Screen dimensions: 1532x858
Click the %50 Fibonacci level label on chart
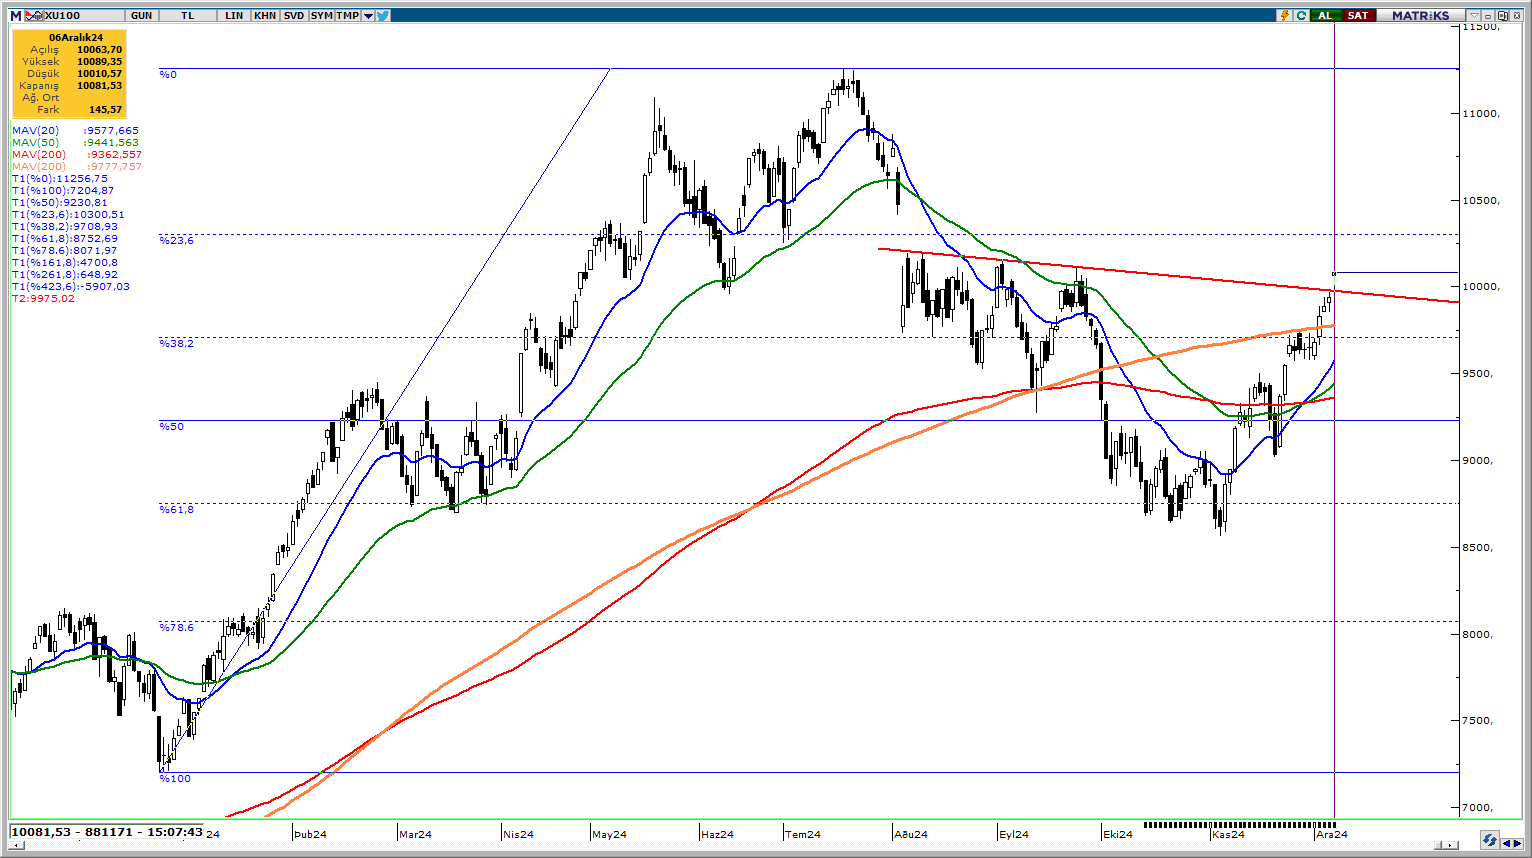pos(172,427)
